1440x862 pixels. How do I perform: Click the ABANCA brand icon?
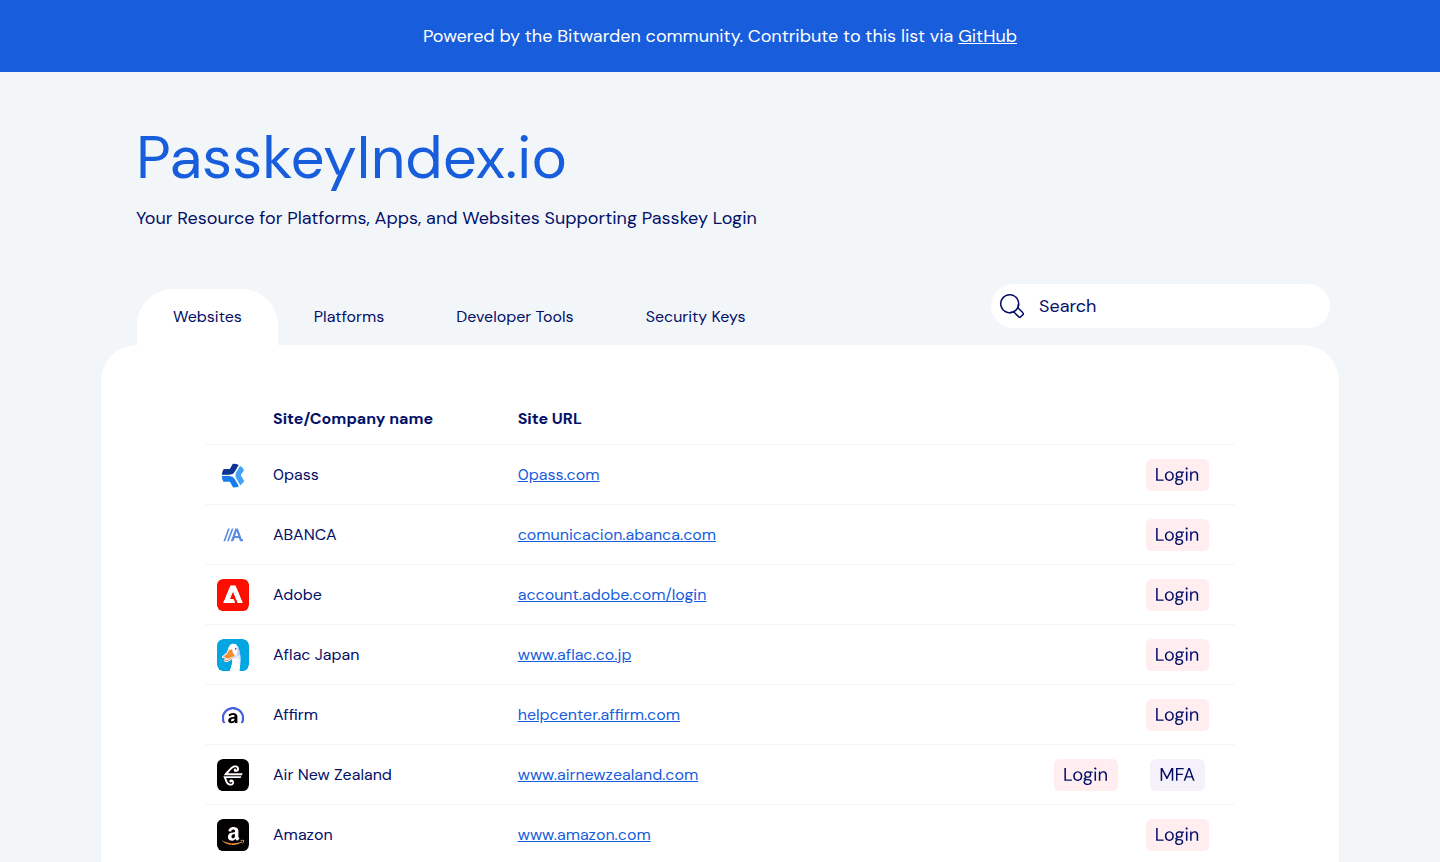233,535
